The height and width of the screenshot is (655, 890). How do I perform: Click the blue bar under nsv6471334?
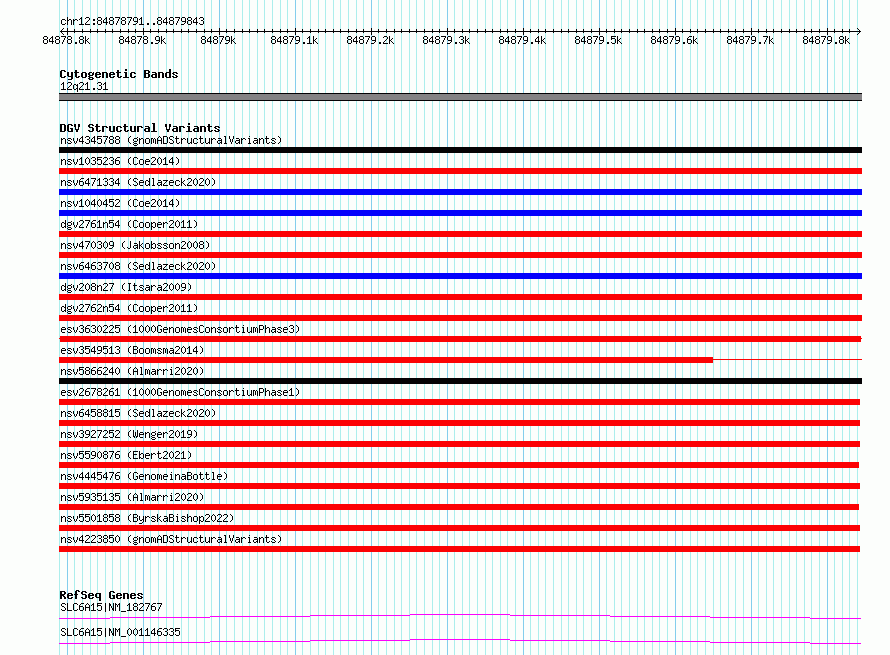[460, 192]
